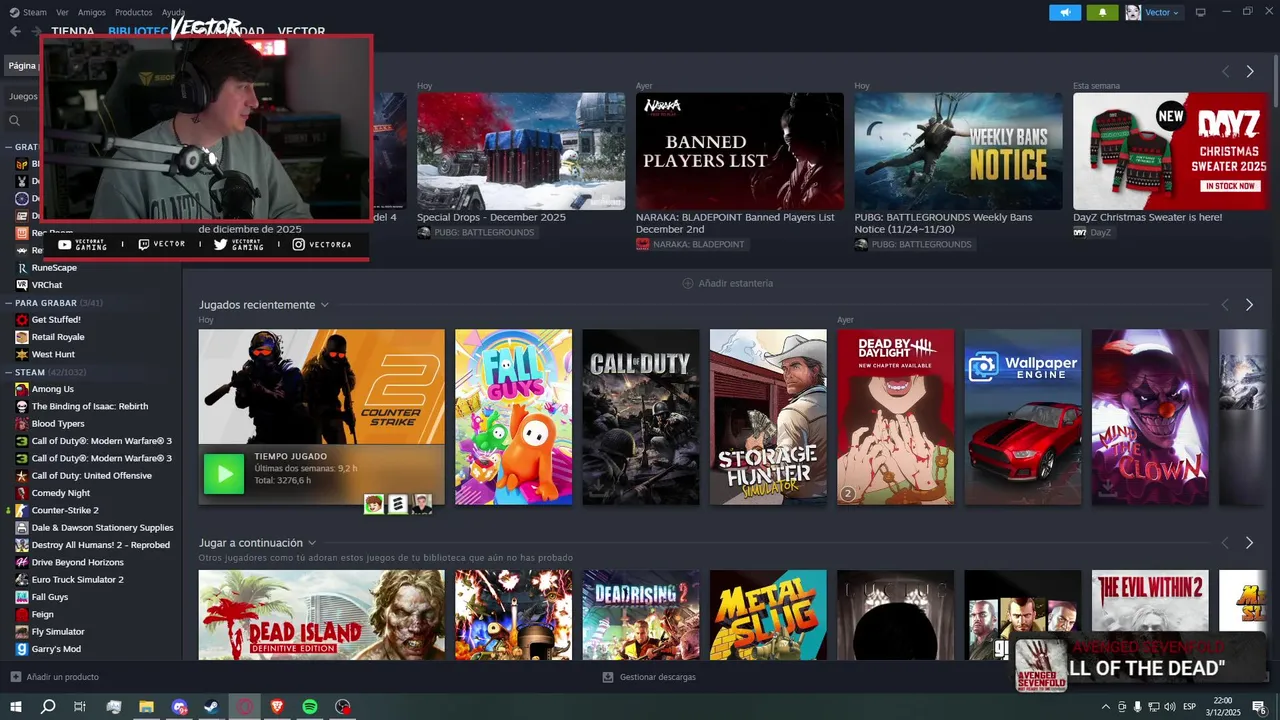Image resolution: width=1280 pixels, height=720 pixels.
Task: Open the Storage Hunter Simulator cover
Action: pos(768,417)
